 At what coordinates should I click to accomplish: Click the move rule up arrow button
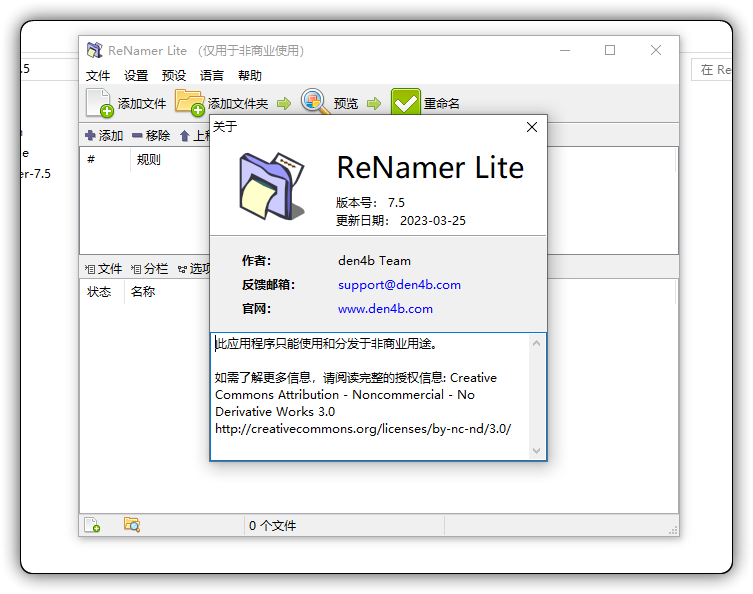[x=184, y=136]
